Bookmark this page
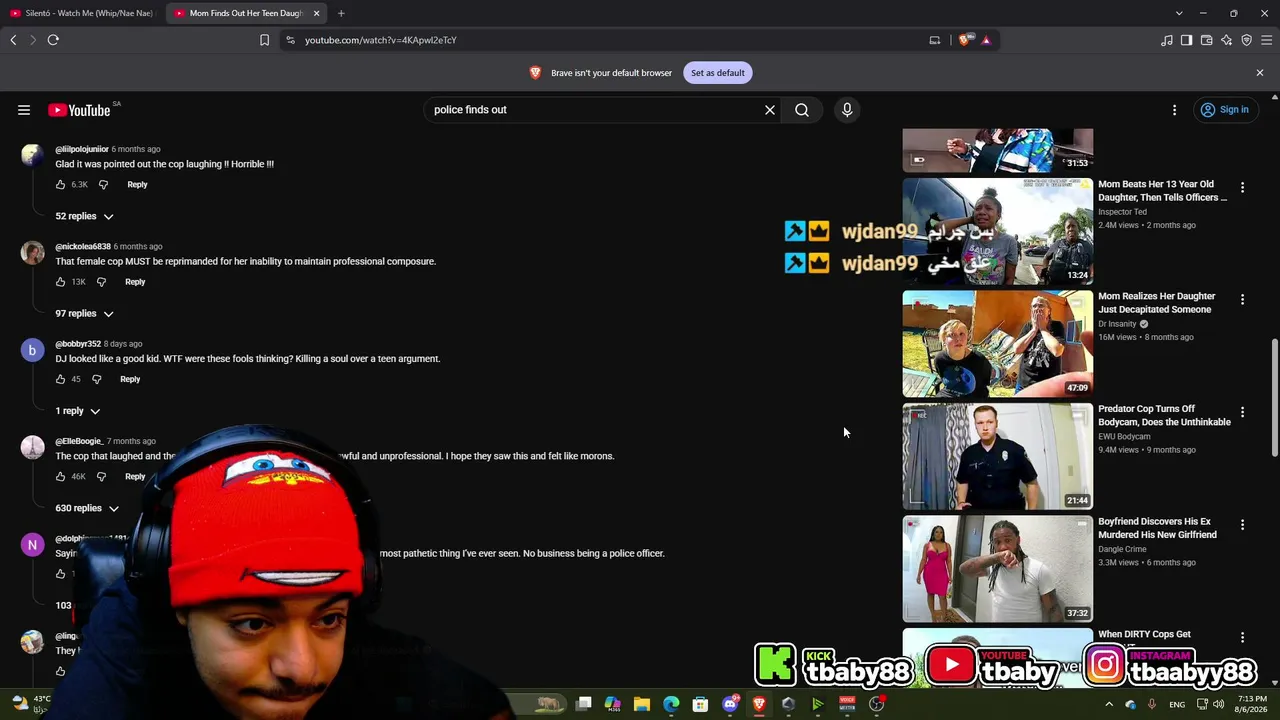This screenshot has width=1280, height=720. pyautogui.click(x=264, y=40)
